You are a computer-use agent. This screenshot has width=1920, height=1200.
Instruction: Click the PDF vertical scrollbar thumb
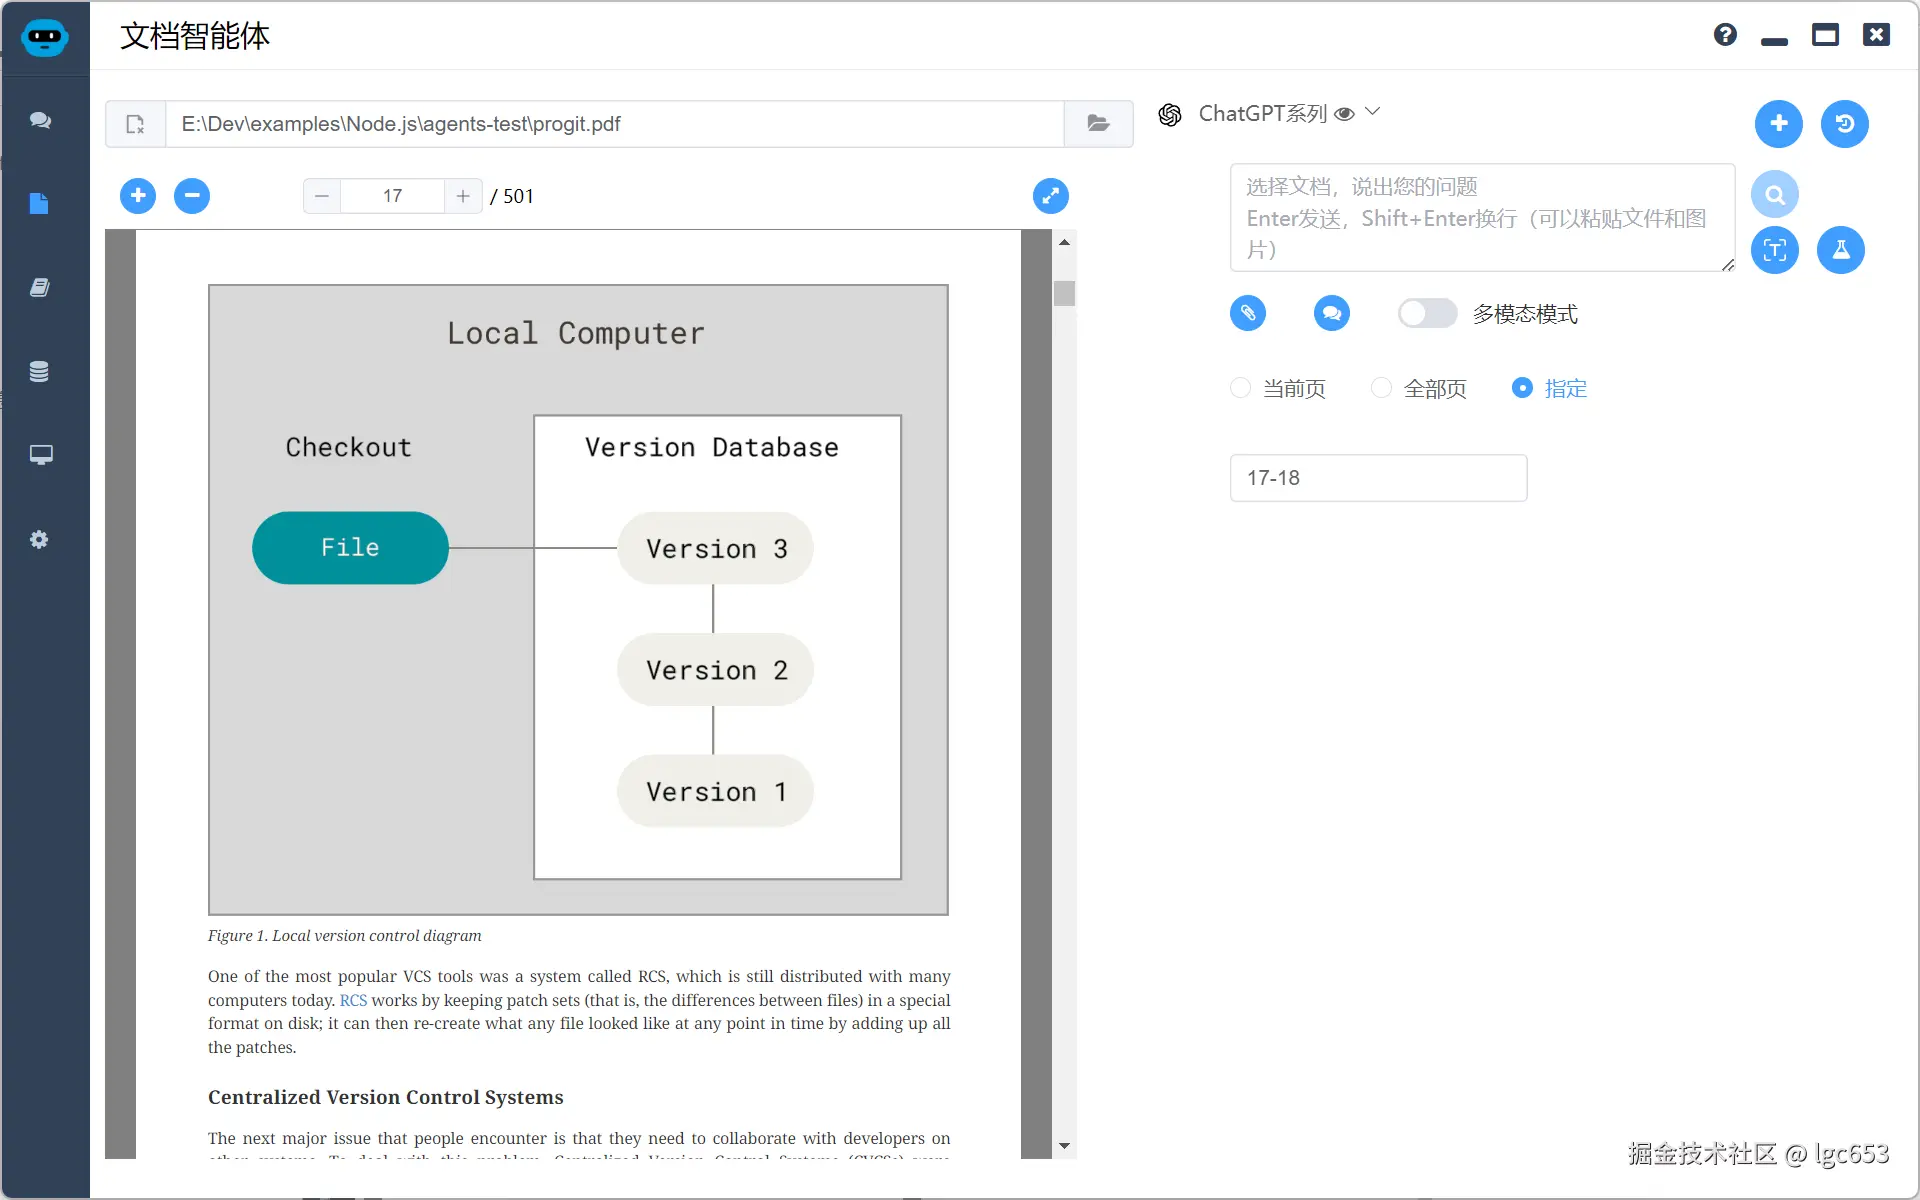[x=1064, y=293]
